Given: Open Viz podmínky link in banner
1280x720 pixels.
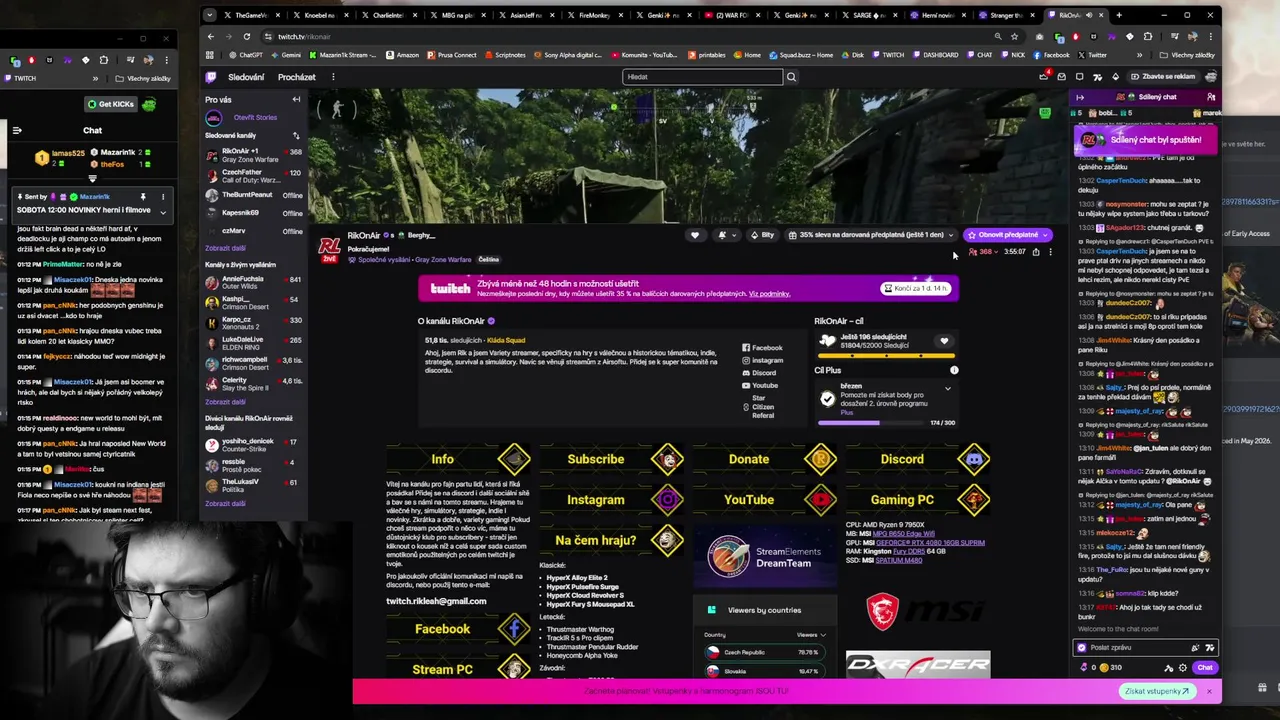Looking at the screenshot, I should coord(769,294).
